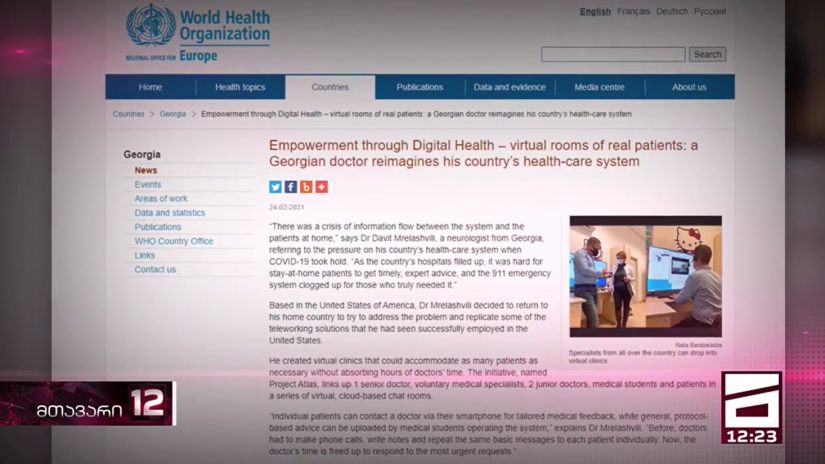Click the Georgia sidebar heading
This screenshot has width=825, height=464.
[142, 154]
